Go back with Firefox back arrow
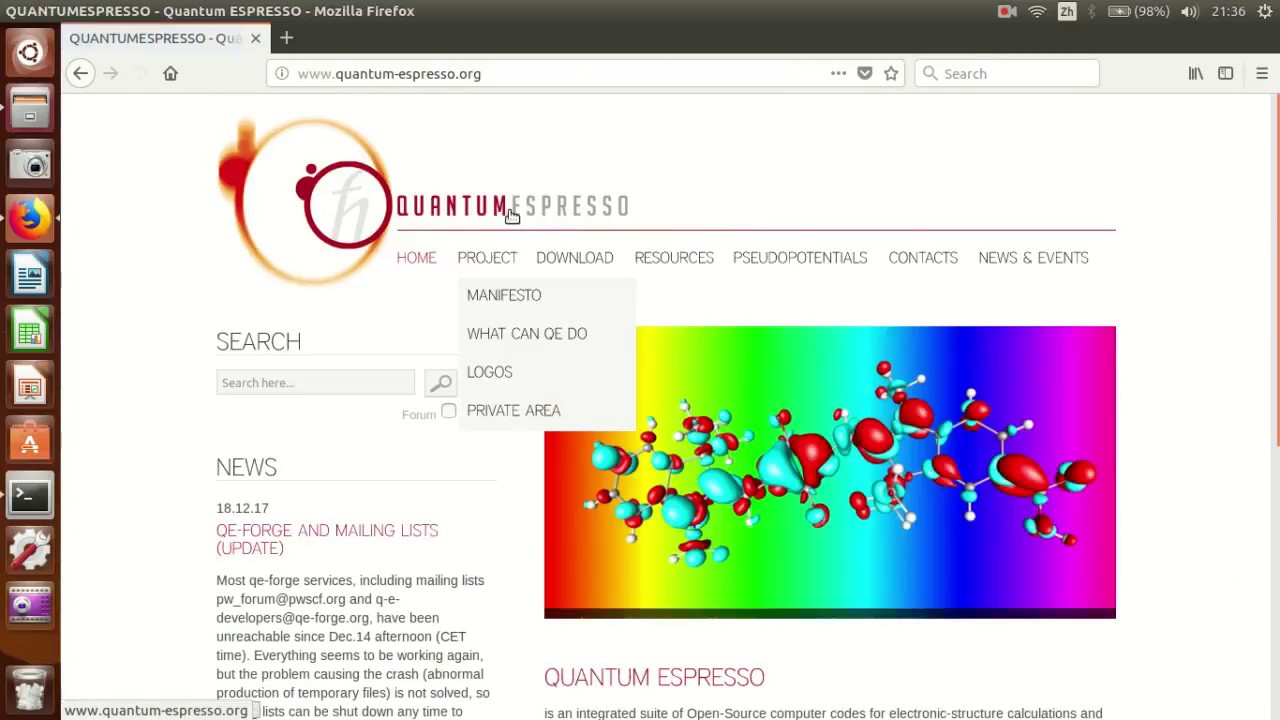Screen dimensions: 1280x720 (80, 73)
